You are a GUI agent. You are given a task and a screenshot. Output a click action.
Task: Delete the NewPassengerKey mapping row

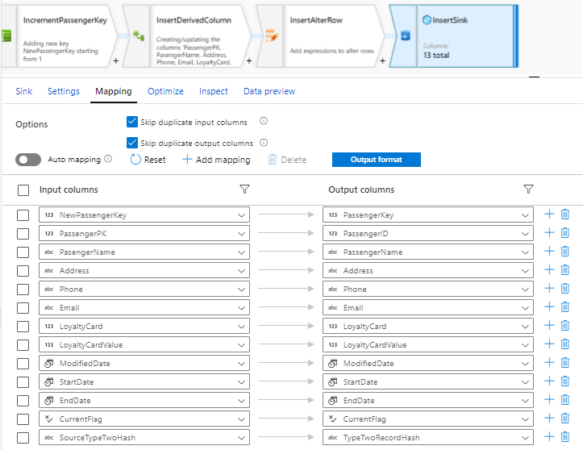(x=565, y=214)
